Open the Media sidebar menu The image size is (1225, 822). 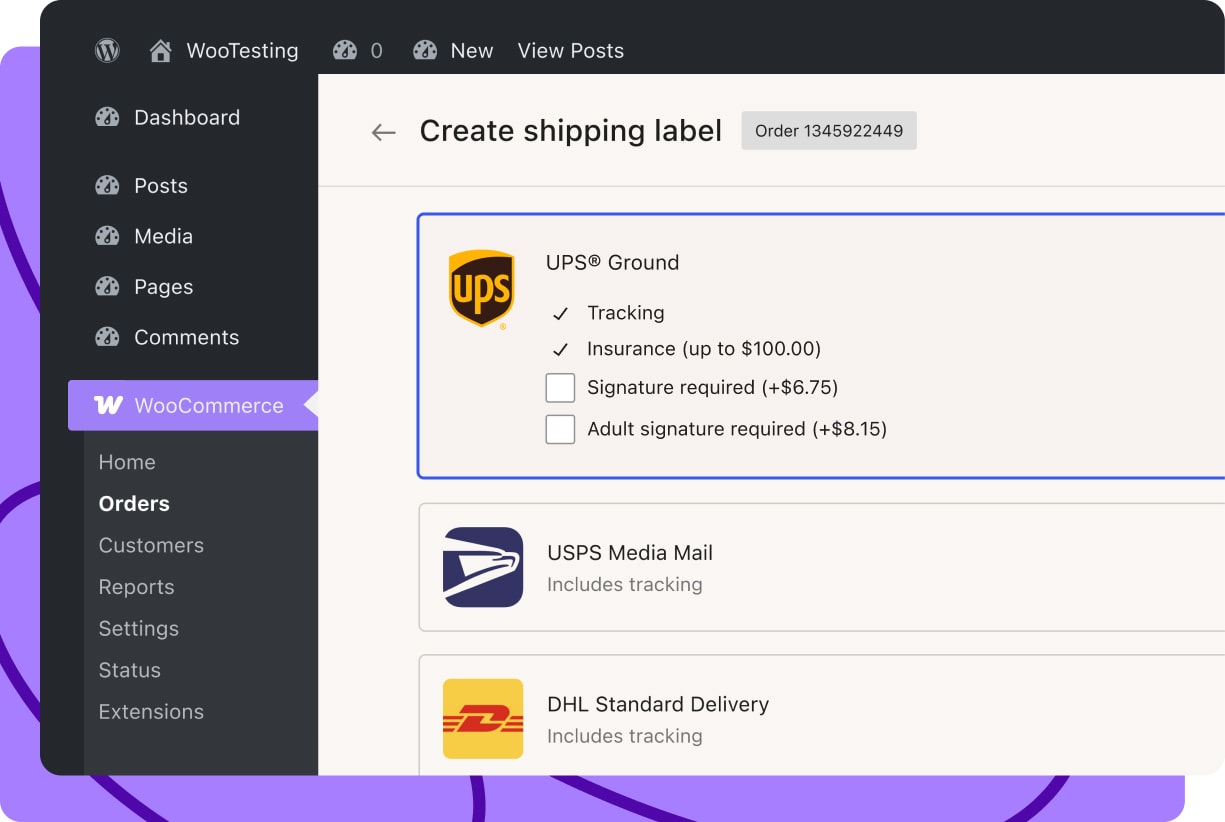tap(163, 236)
